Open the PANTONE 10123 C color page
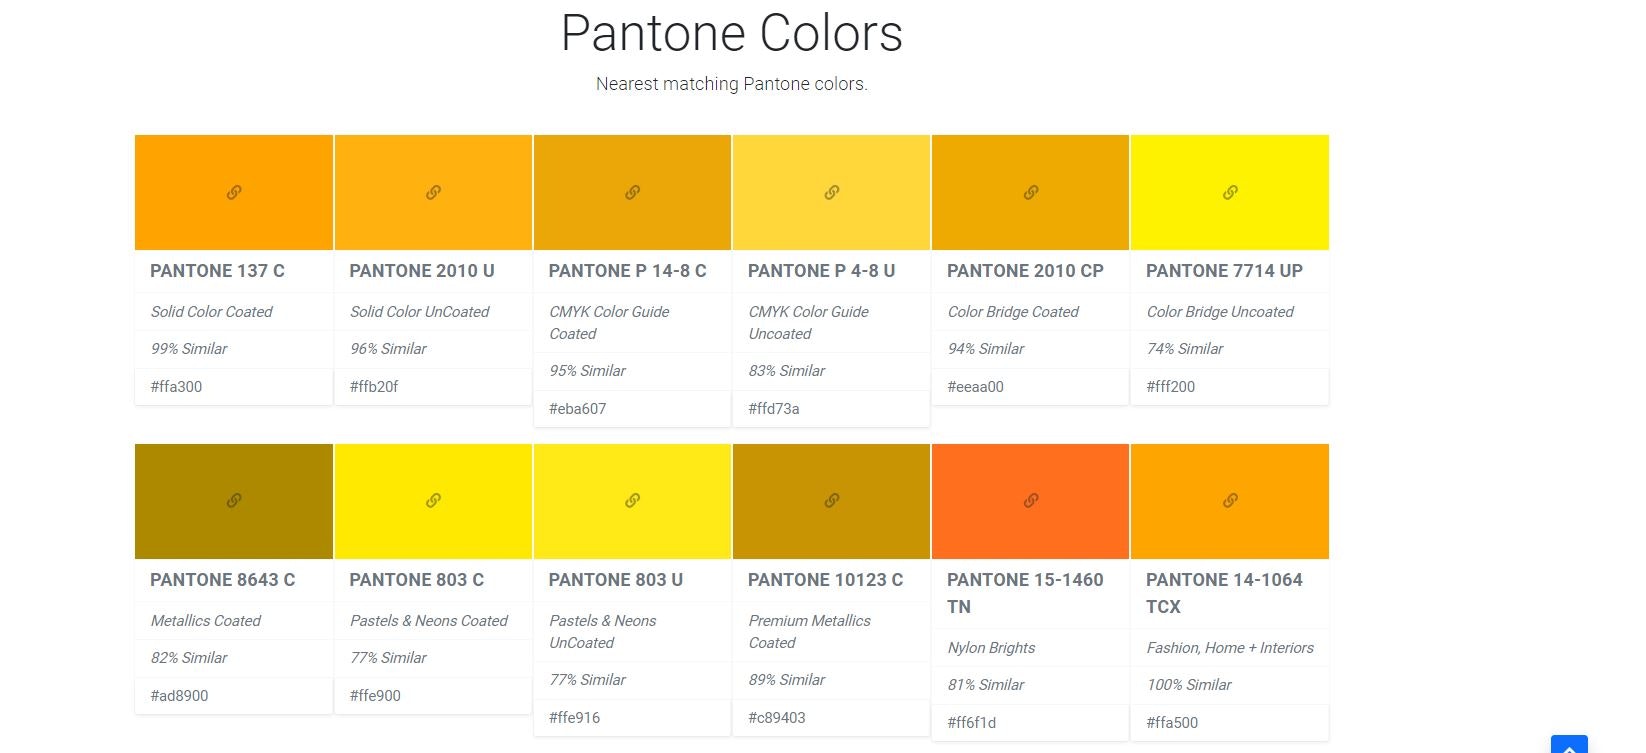Image resolution: width=1646 pixels, height=753 pixels. coord(825,580)
